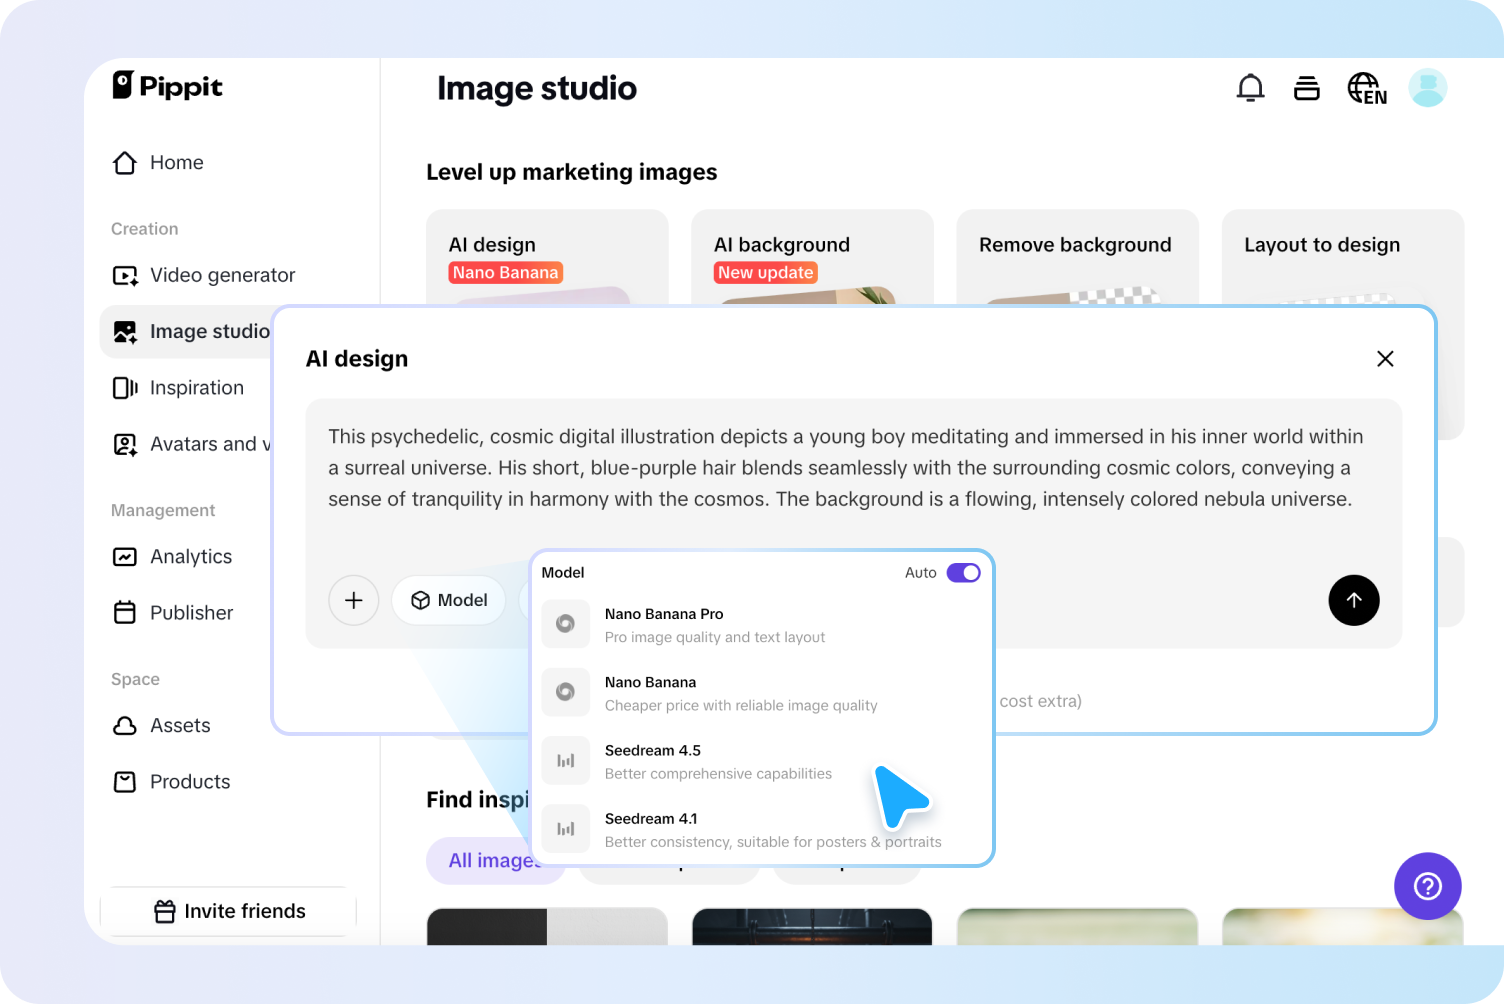Viewport: 1504px width, 1004px height.
Task: Open the first dark inspiration thumbnail
Action: tap(547, 927)
